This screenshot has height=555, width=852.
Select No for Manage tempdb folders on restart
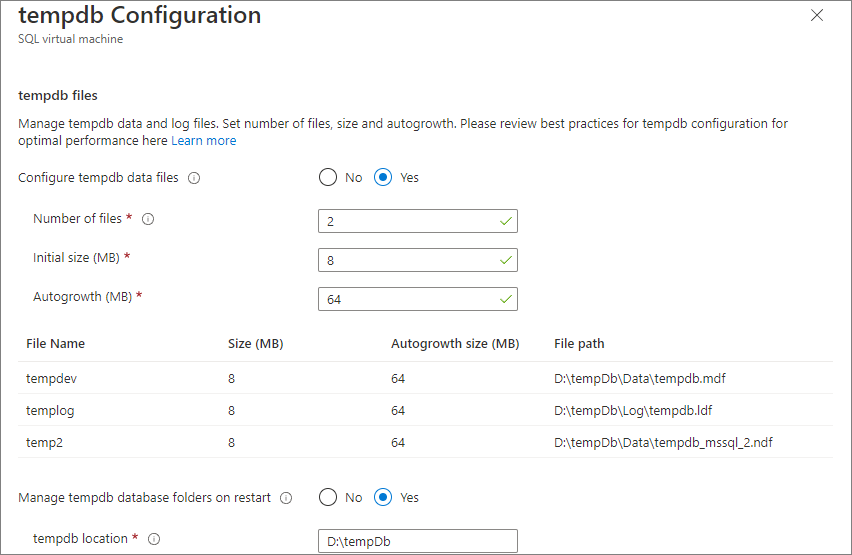pos(329,498)
